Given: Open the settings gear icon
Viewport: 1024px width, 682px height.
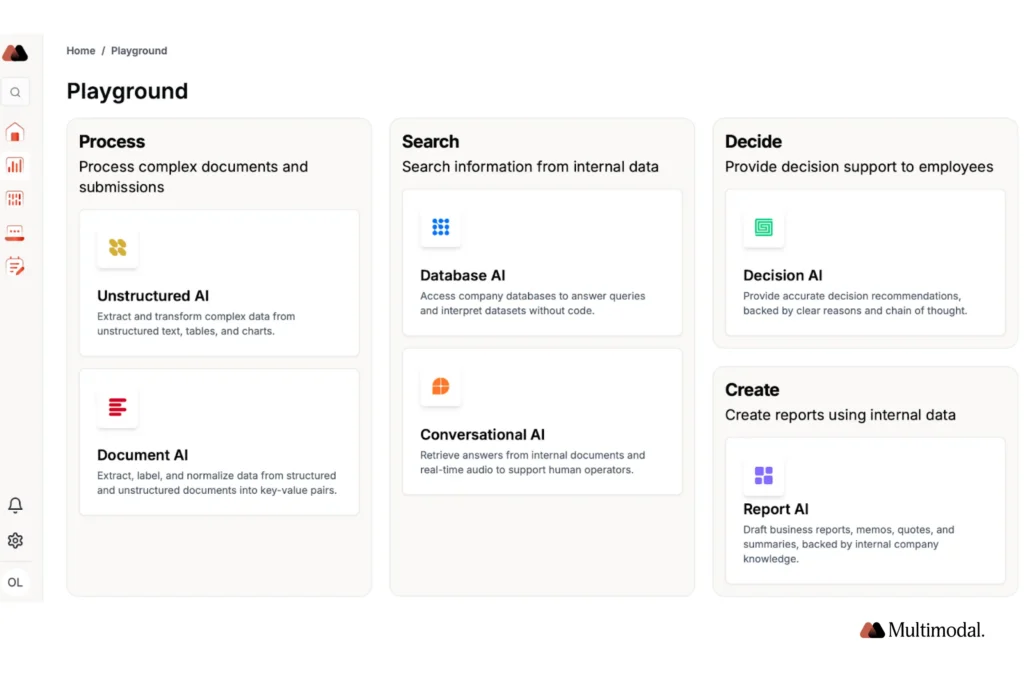Looking at the screenshot, I should coord(15,540).
